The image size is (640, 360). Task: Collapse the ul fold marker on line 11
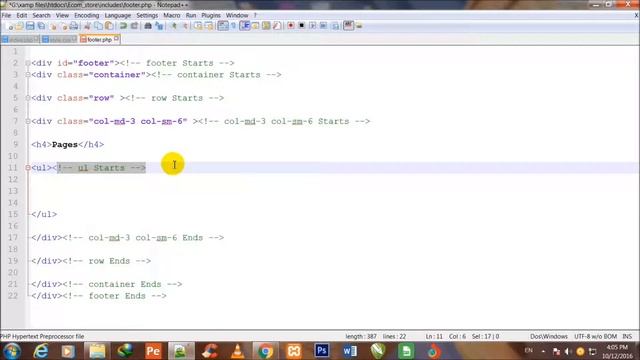click(x=28, y=168)
